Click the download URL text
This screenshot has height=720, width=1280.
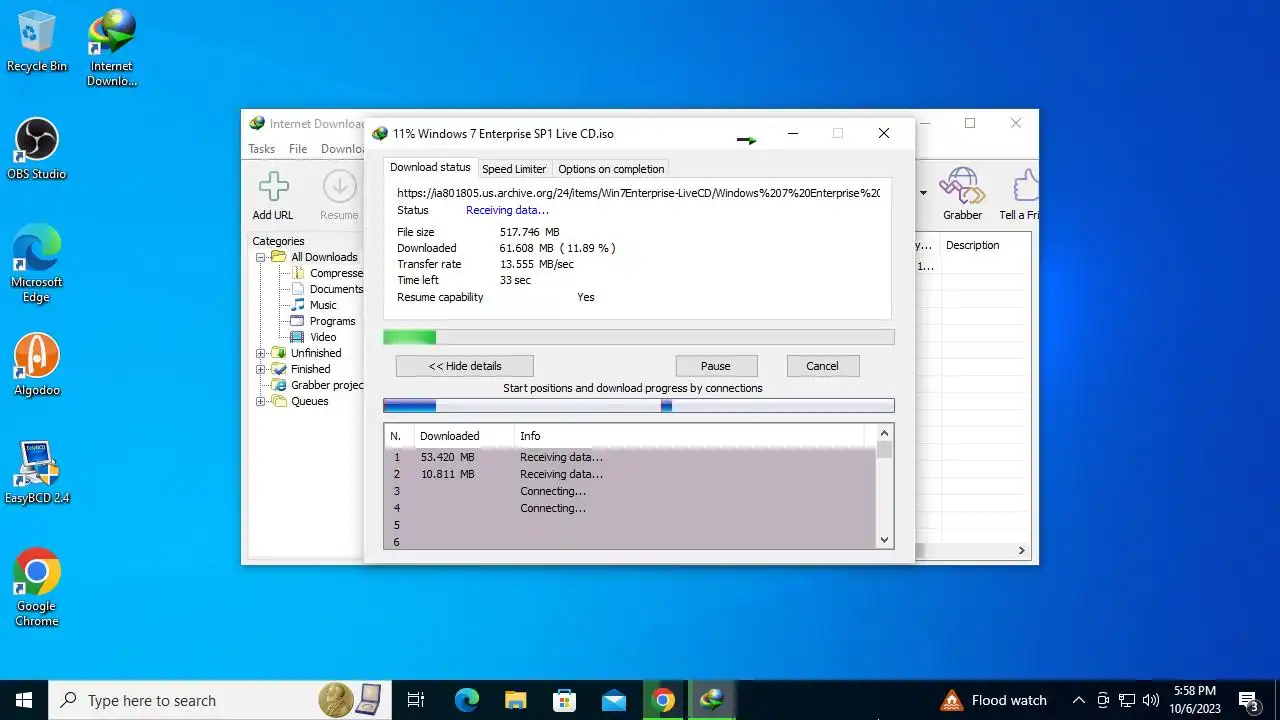coord(638,193)
